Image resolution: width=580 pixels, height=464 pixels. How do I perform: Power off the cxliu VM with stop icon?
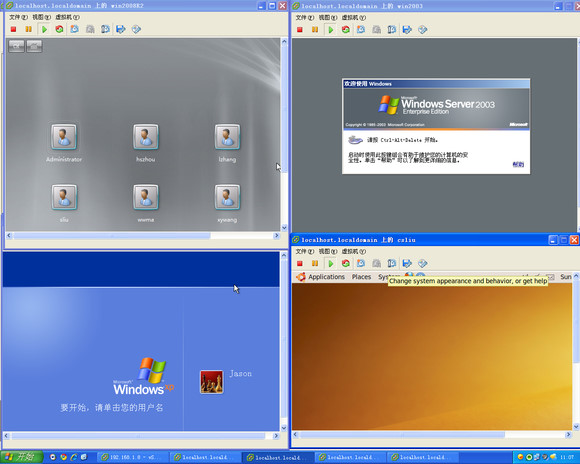pyautogui.click(x=300, y=263)
